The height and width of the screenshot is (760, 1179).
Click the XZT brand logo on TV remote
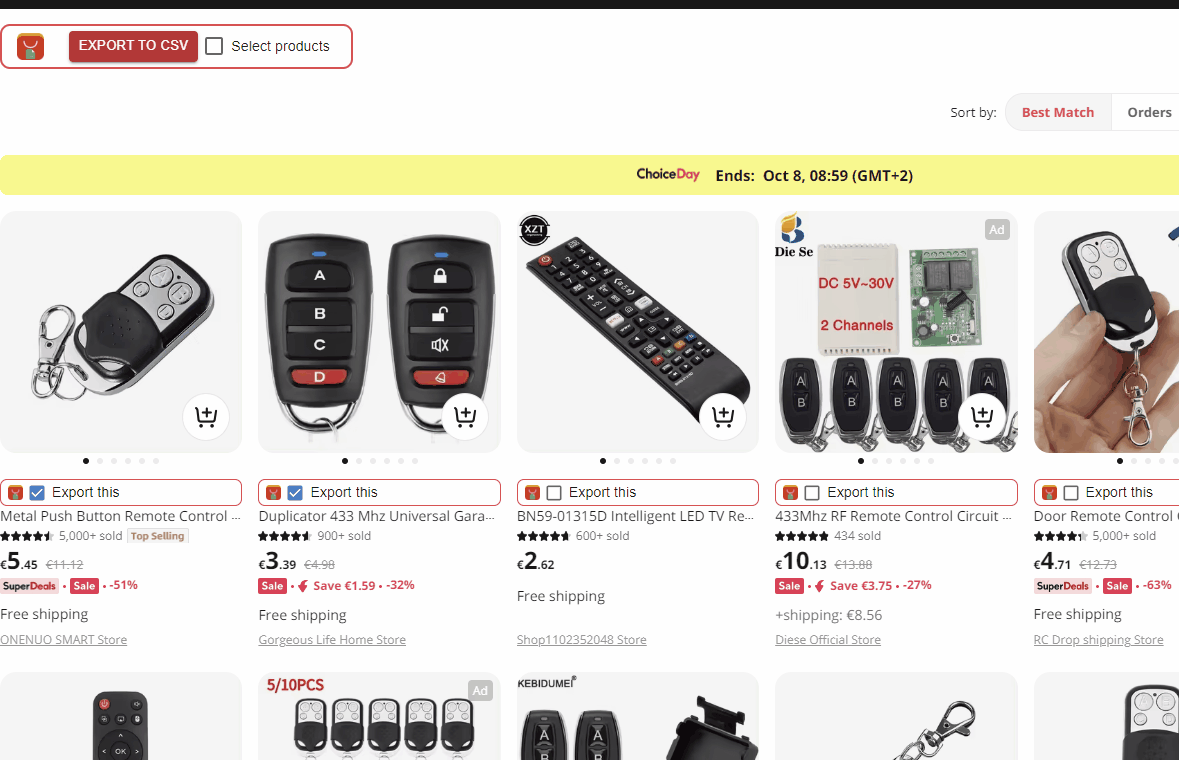coord(535,230)
